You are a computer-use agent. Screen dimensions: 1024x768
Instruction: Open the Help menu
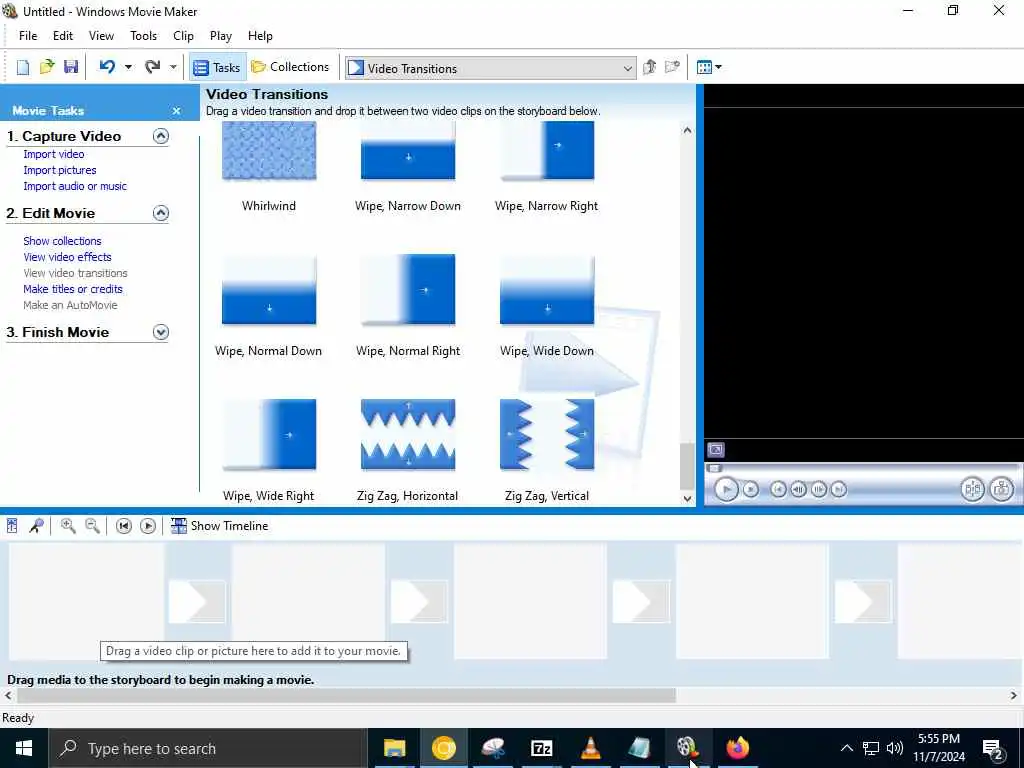[261, 36]
